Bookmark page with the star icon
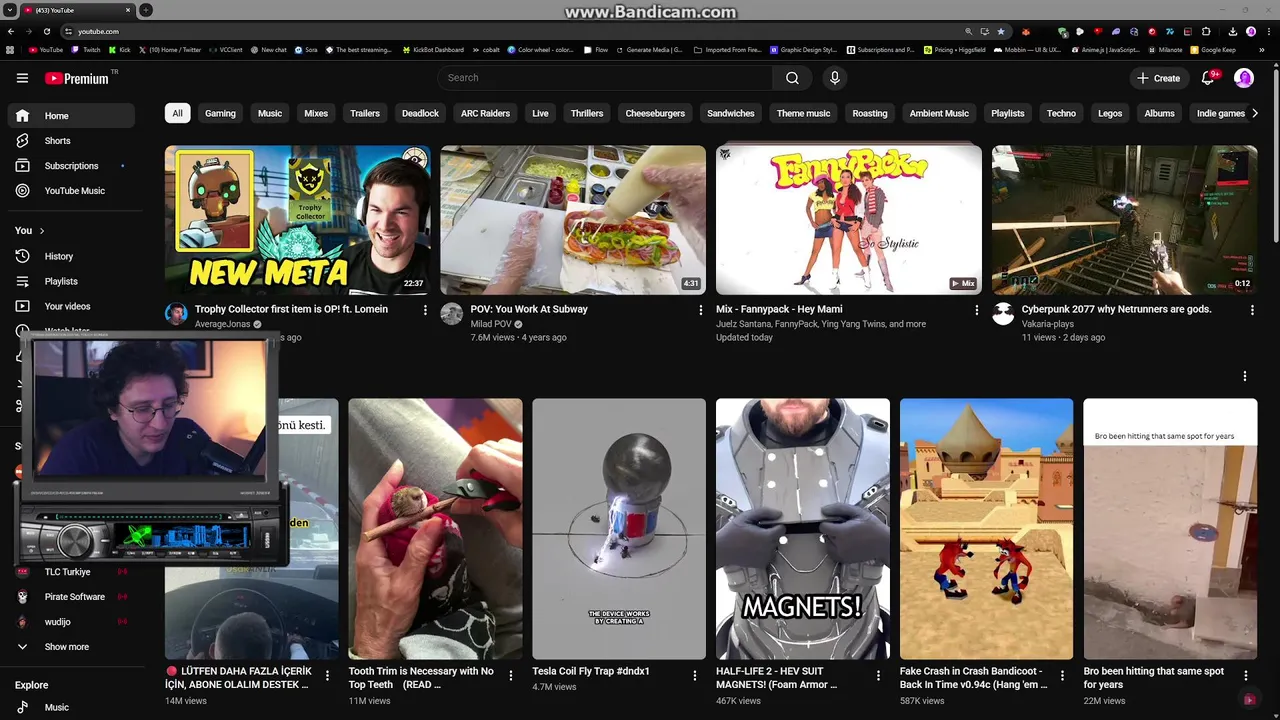The width and height of the screenshot is (1280, 720). click(1001, 31)
